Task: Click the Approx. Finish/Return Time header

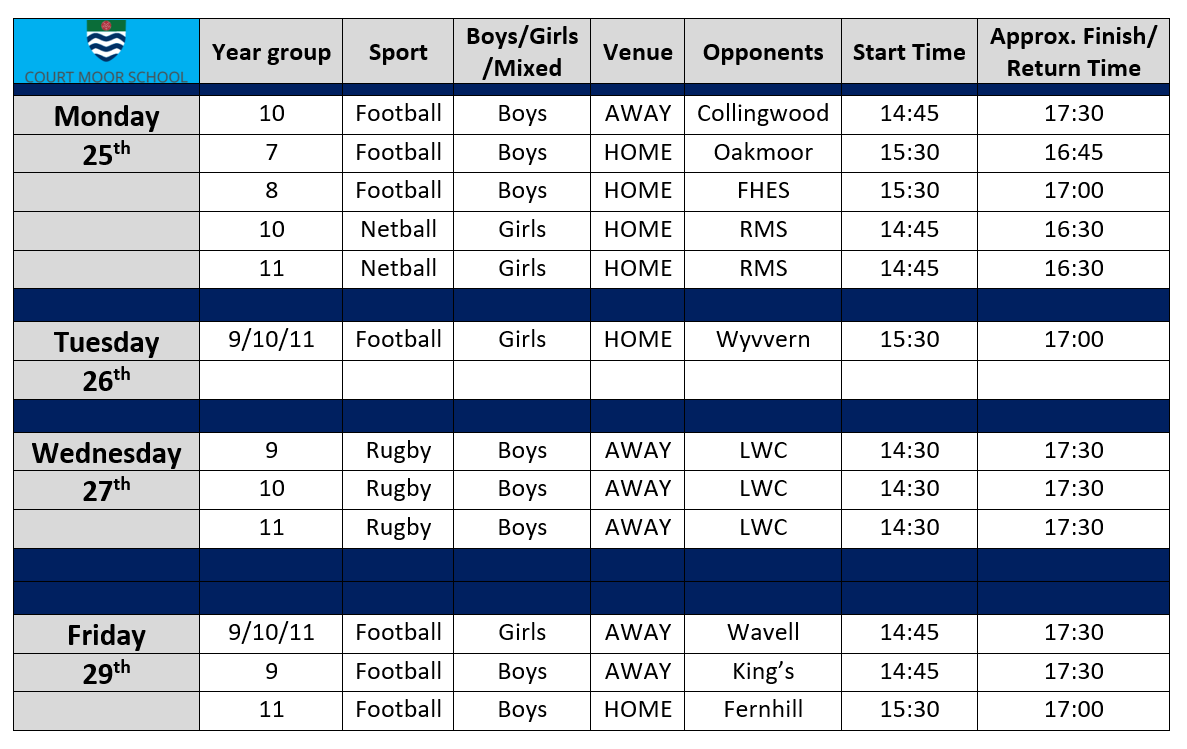Action: pyautogui.click(x=1073, y=51)
